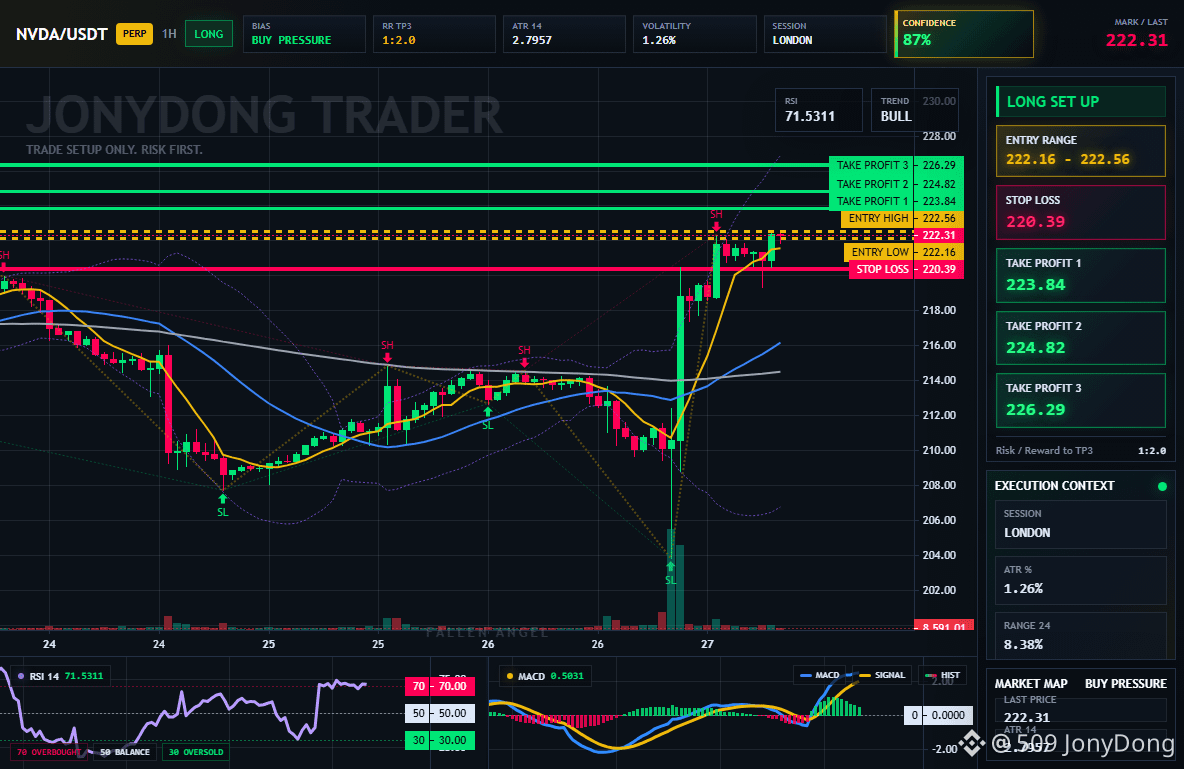Toggle the 30 OVERSOLD legend chip
Viewport: 1184px width, 769px height.
pyautogui.click(x=196, y=752)
